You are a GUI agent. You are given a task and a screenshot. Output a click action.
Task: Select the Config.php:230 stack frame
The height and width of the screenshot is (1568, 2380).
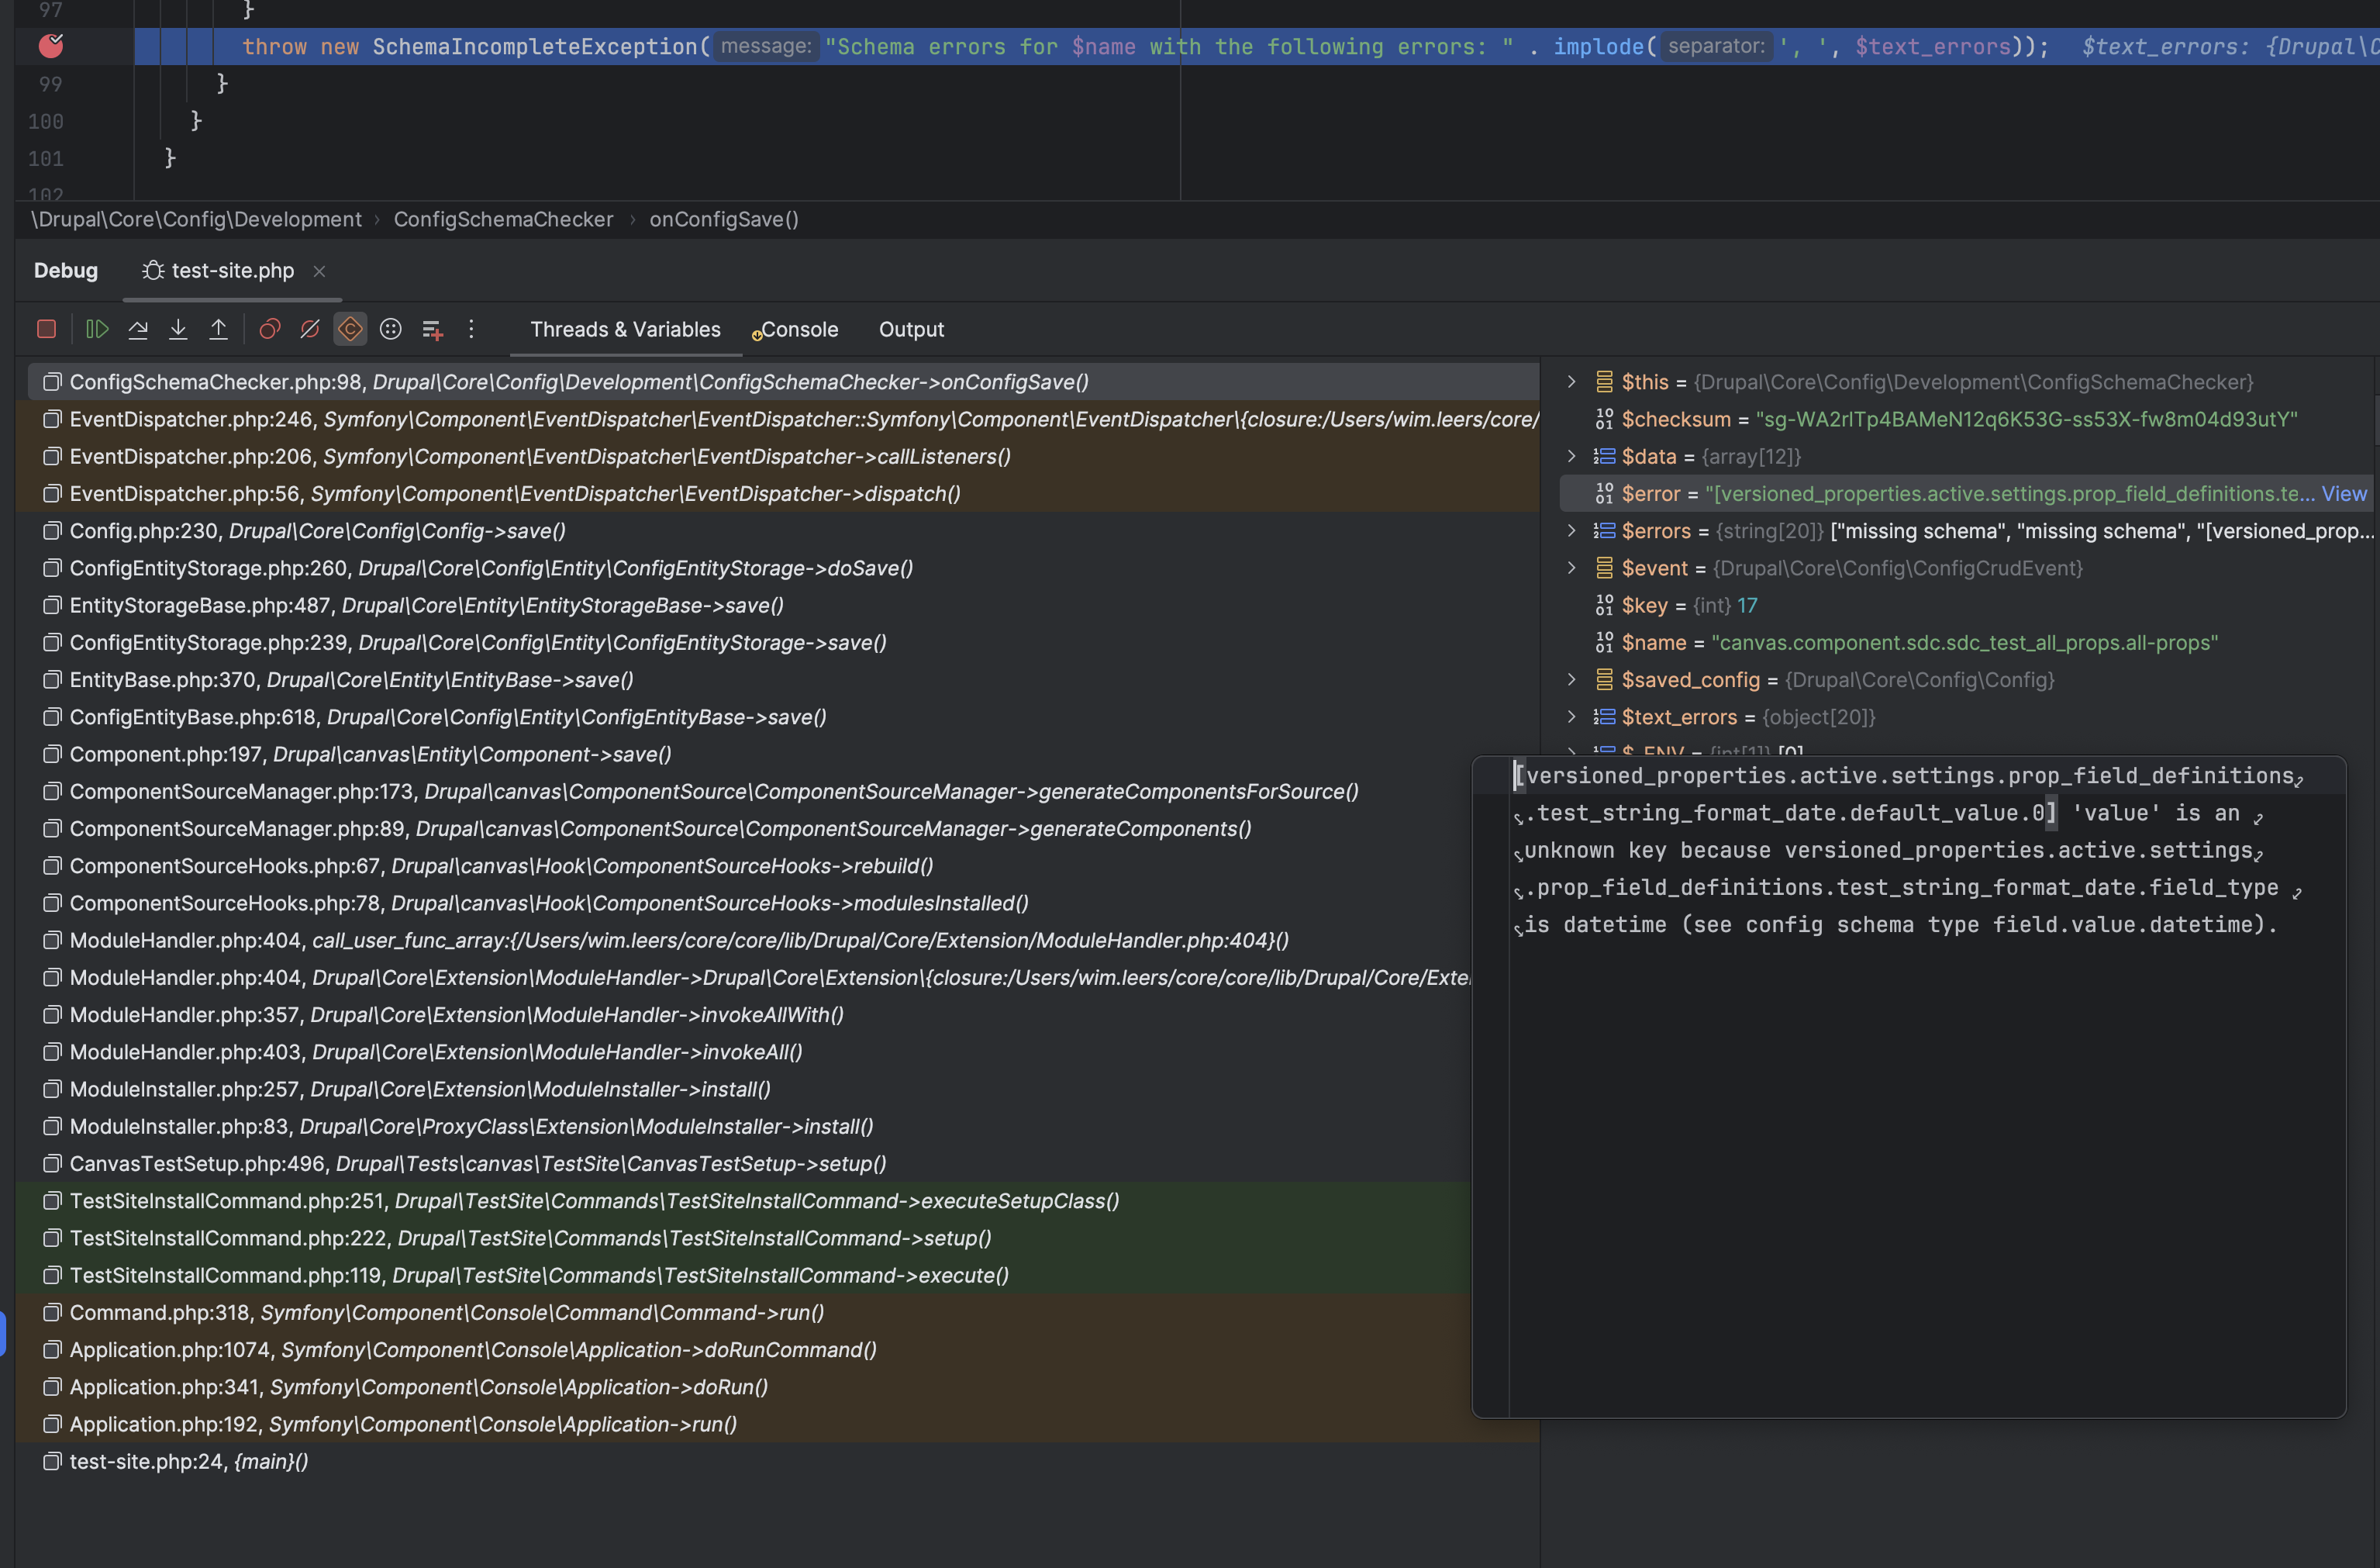(x=317, y=531)
